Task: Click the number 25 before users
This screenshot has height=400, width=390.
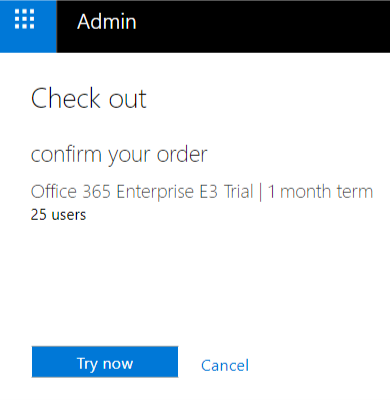Action: (39, 215)
